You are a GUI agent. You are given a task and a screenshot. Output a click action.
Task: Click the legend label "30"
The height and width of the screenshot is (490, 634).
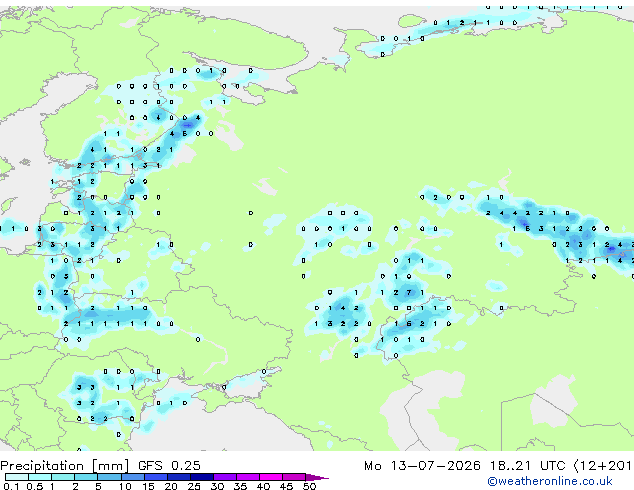coord(217,486)
